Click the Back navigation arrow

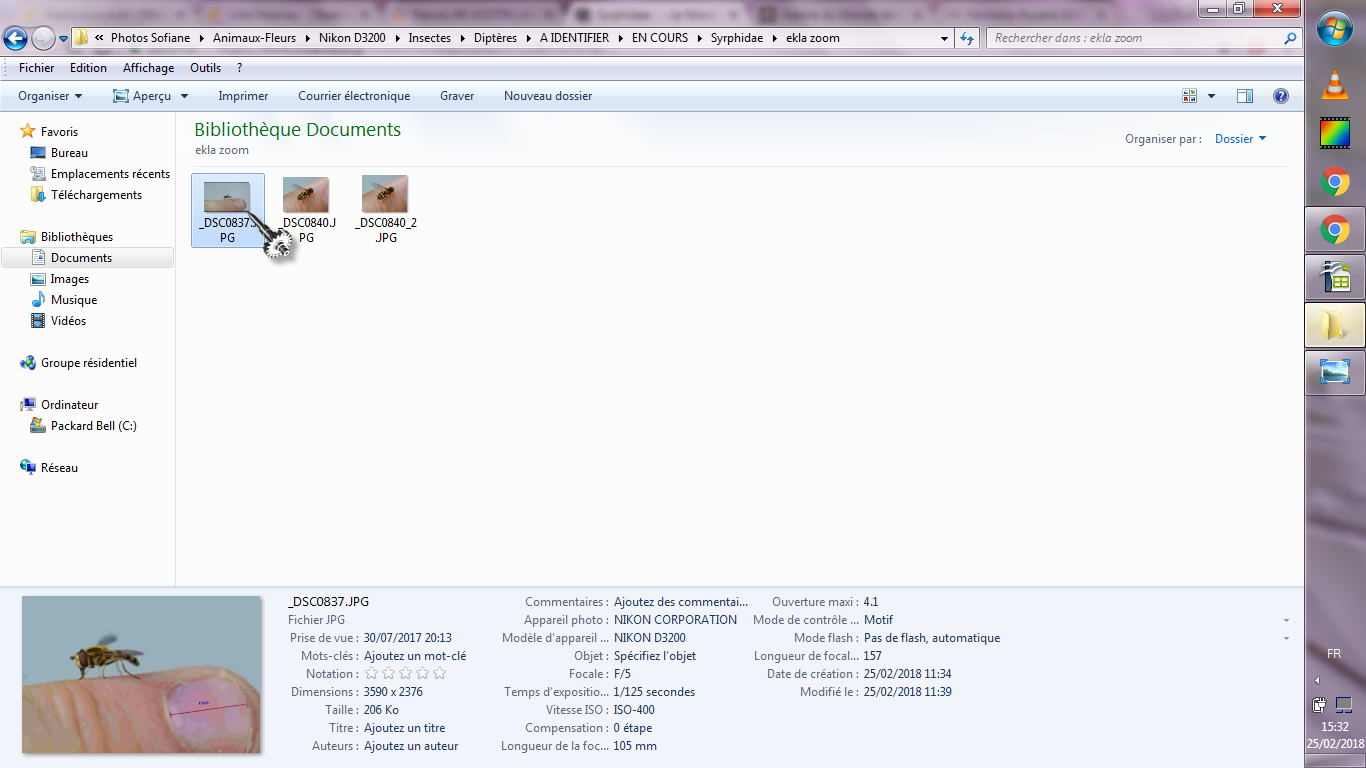point(15,38)
